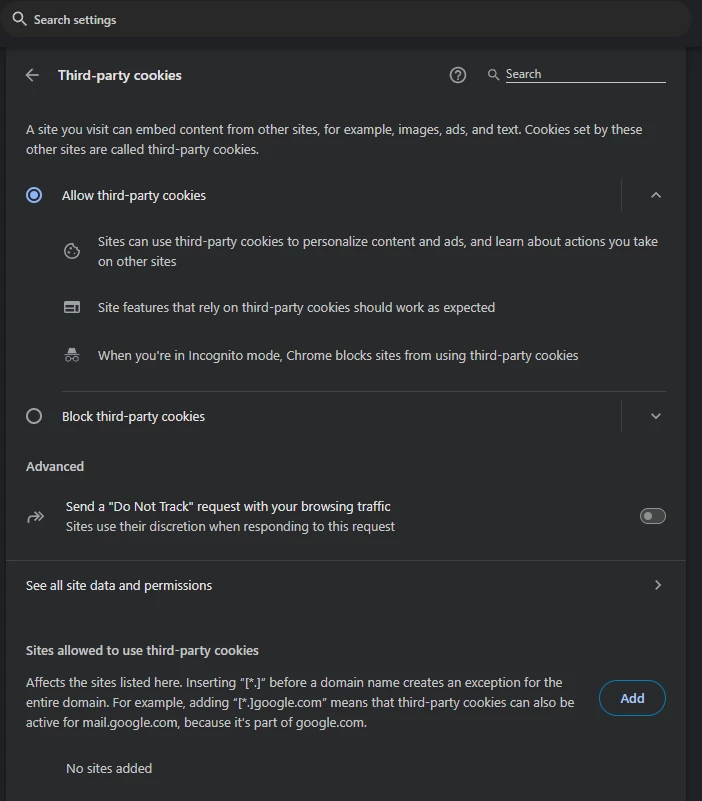Click the back arrow beside Third-party cookies
This screenshot has height=801, width=702.
point(33,75)
